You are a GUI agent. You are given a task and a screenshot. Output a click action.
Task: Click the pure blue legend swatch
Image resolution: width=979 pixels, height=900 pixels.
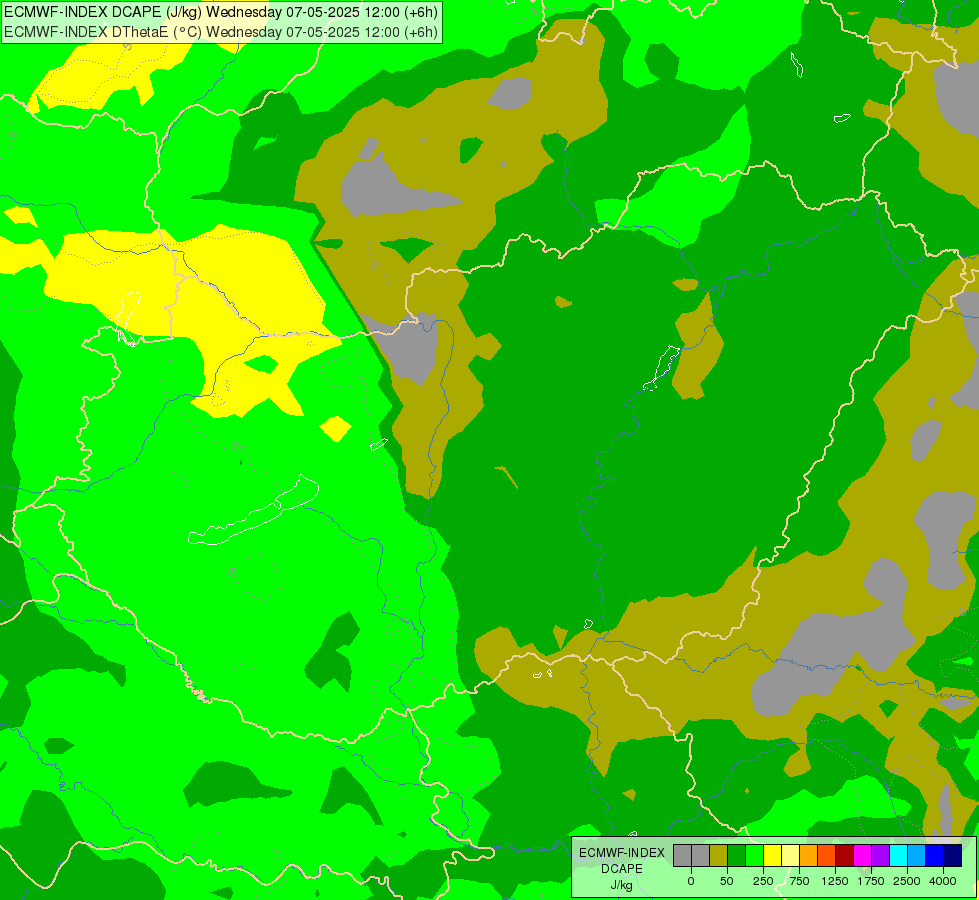pos(935,856)
